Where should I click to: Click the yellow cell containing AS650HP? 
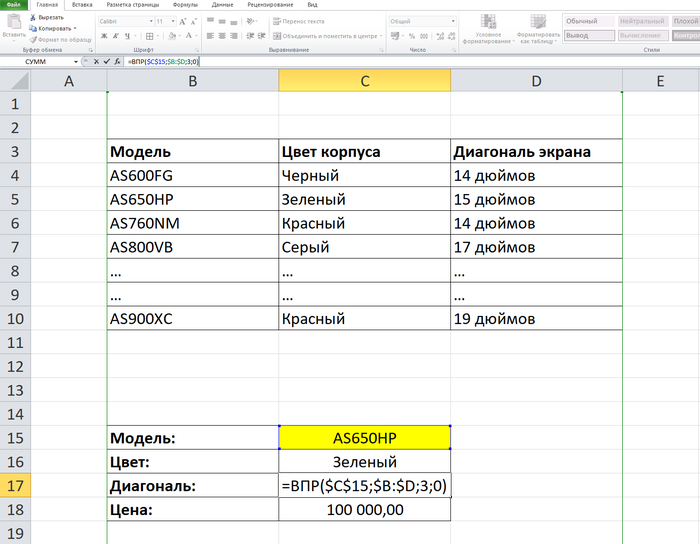click(365, 438)
